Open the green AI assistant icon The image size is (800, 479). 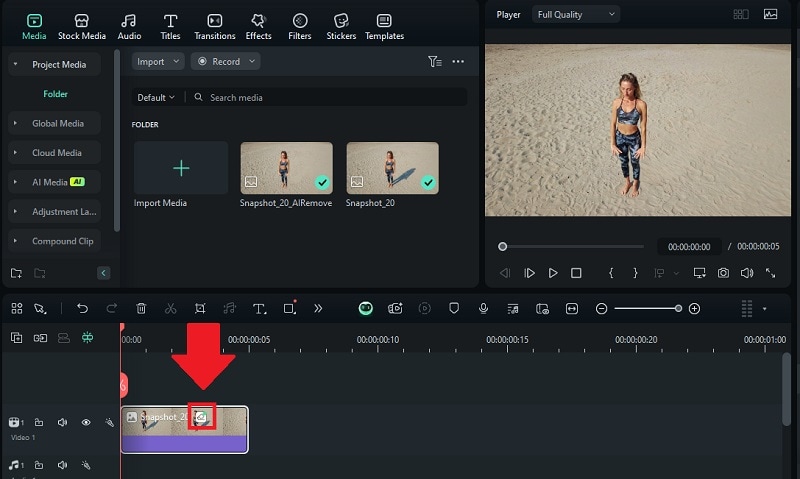click(365, 308)
